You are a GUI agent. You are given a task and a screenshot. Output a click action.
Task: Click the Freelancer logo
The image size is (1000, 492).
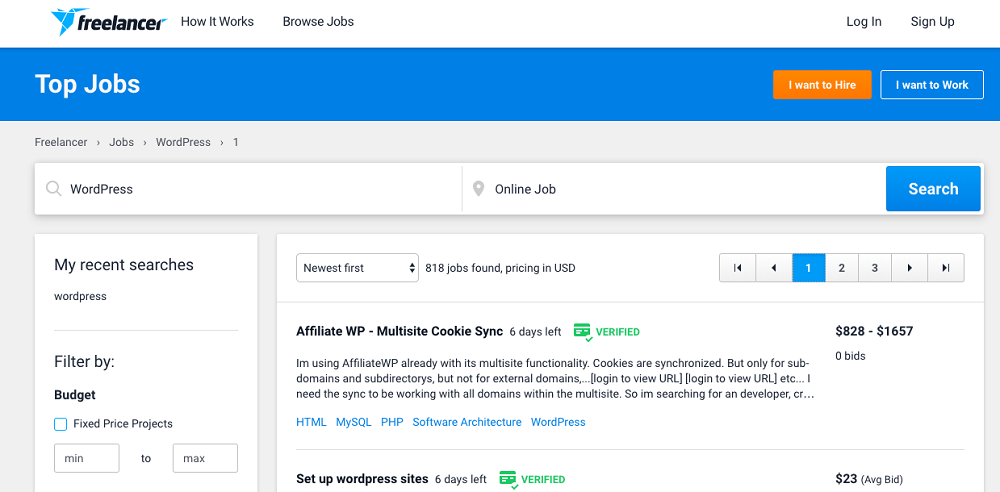point(108,22)
